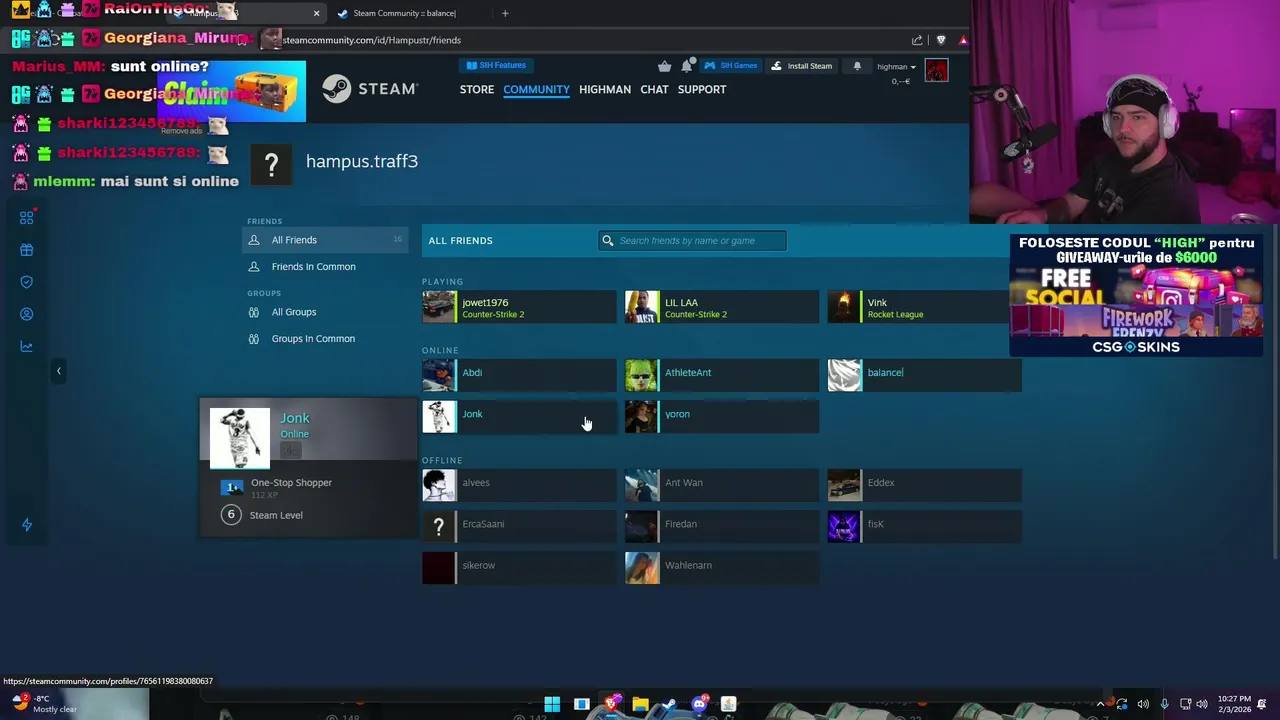Open notifications bell with badge beside basket
The width and height of the screenshot is (1280, 720).
[x=688, y=66]
